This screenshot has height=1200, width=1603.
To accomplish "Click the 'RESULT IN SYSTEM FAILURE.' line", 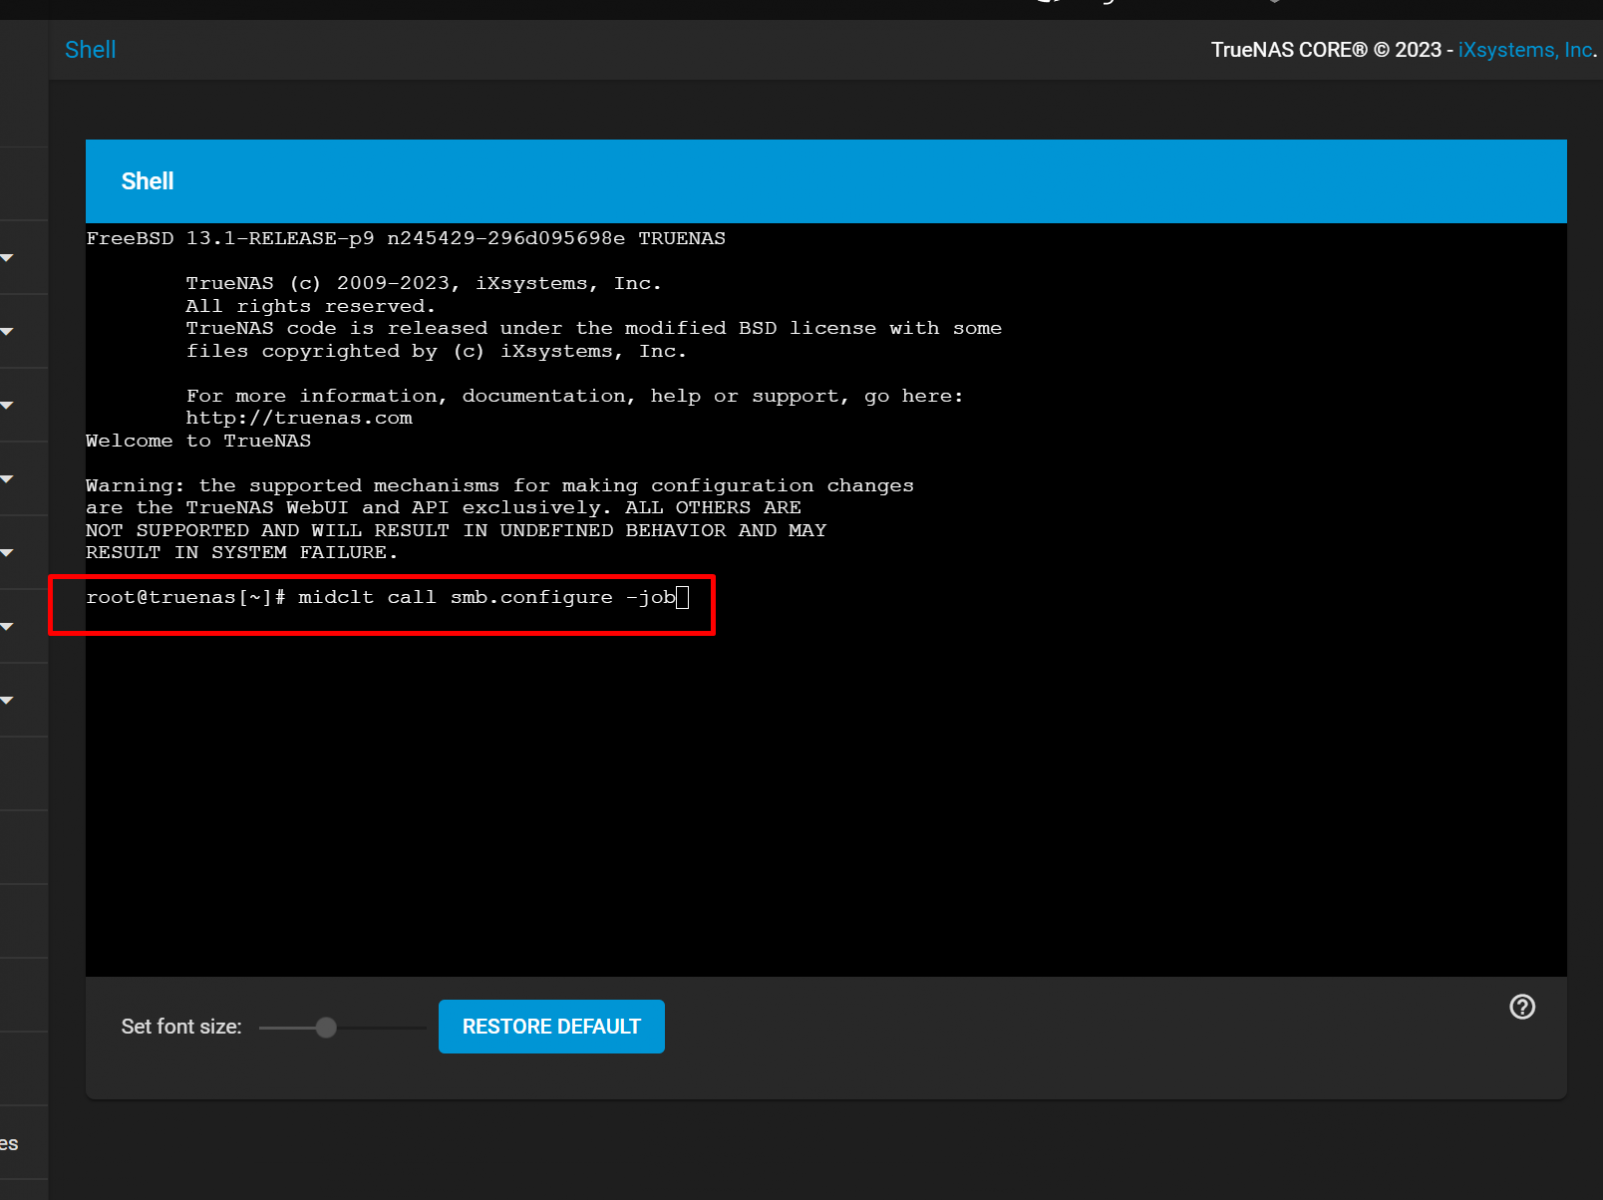I will click(242, 553).
